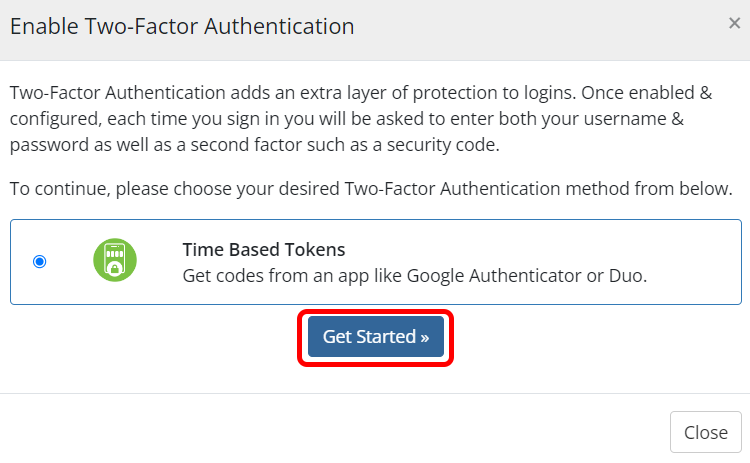Image resolution: width=750 pixels, height=463 pixels.
Task: Click the 'To continue, please choose' instruction line
Action: (x=370, y=188)
